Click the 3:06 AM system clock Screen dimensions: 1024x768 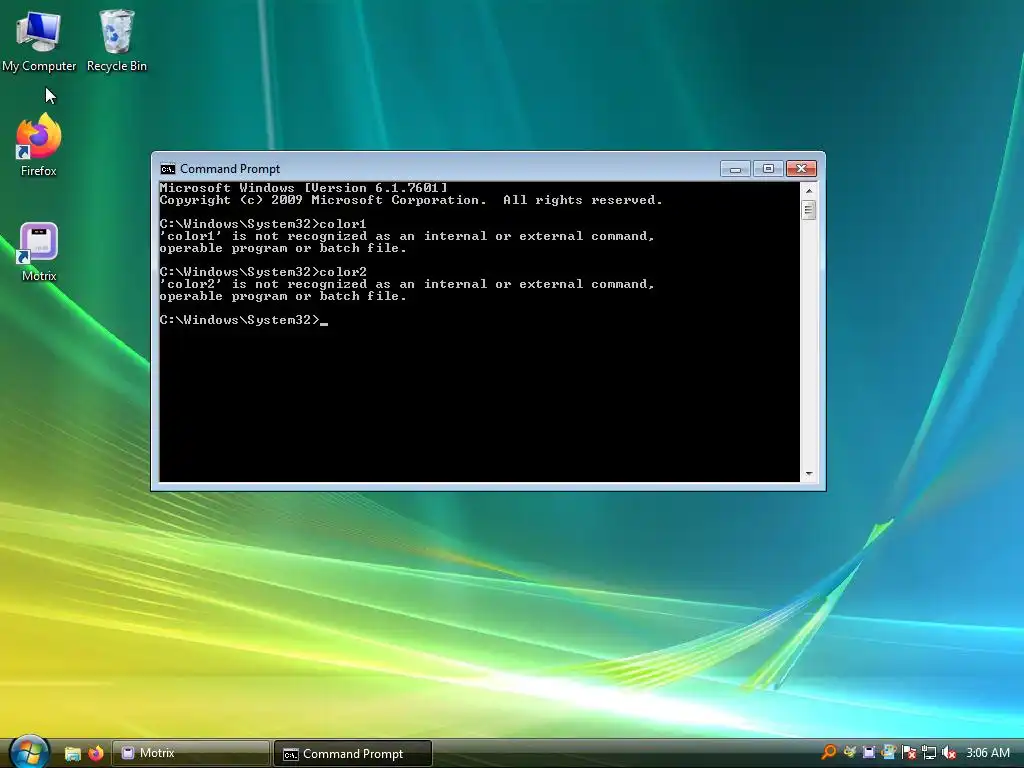[987, 753]
